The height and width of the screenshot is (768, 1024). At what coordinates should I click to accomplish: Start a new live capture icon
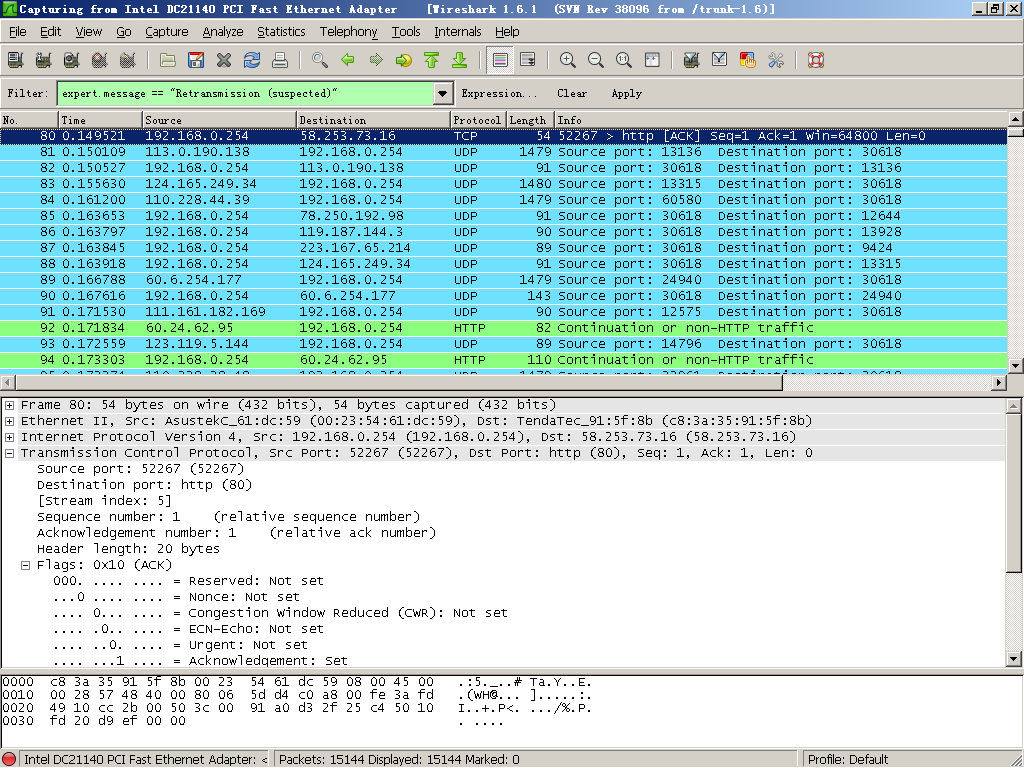click(x=71, y=60)
